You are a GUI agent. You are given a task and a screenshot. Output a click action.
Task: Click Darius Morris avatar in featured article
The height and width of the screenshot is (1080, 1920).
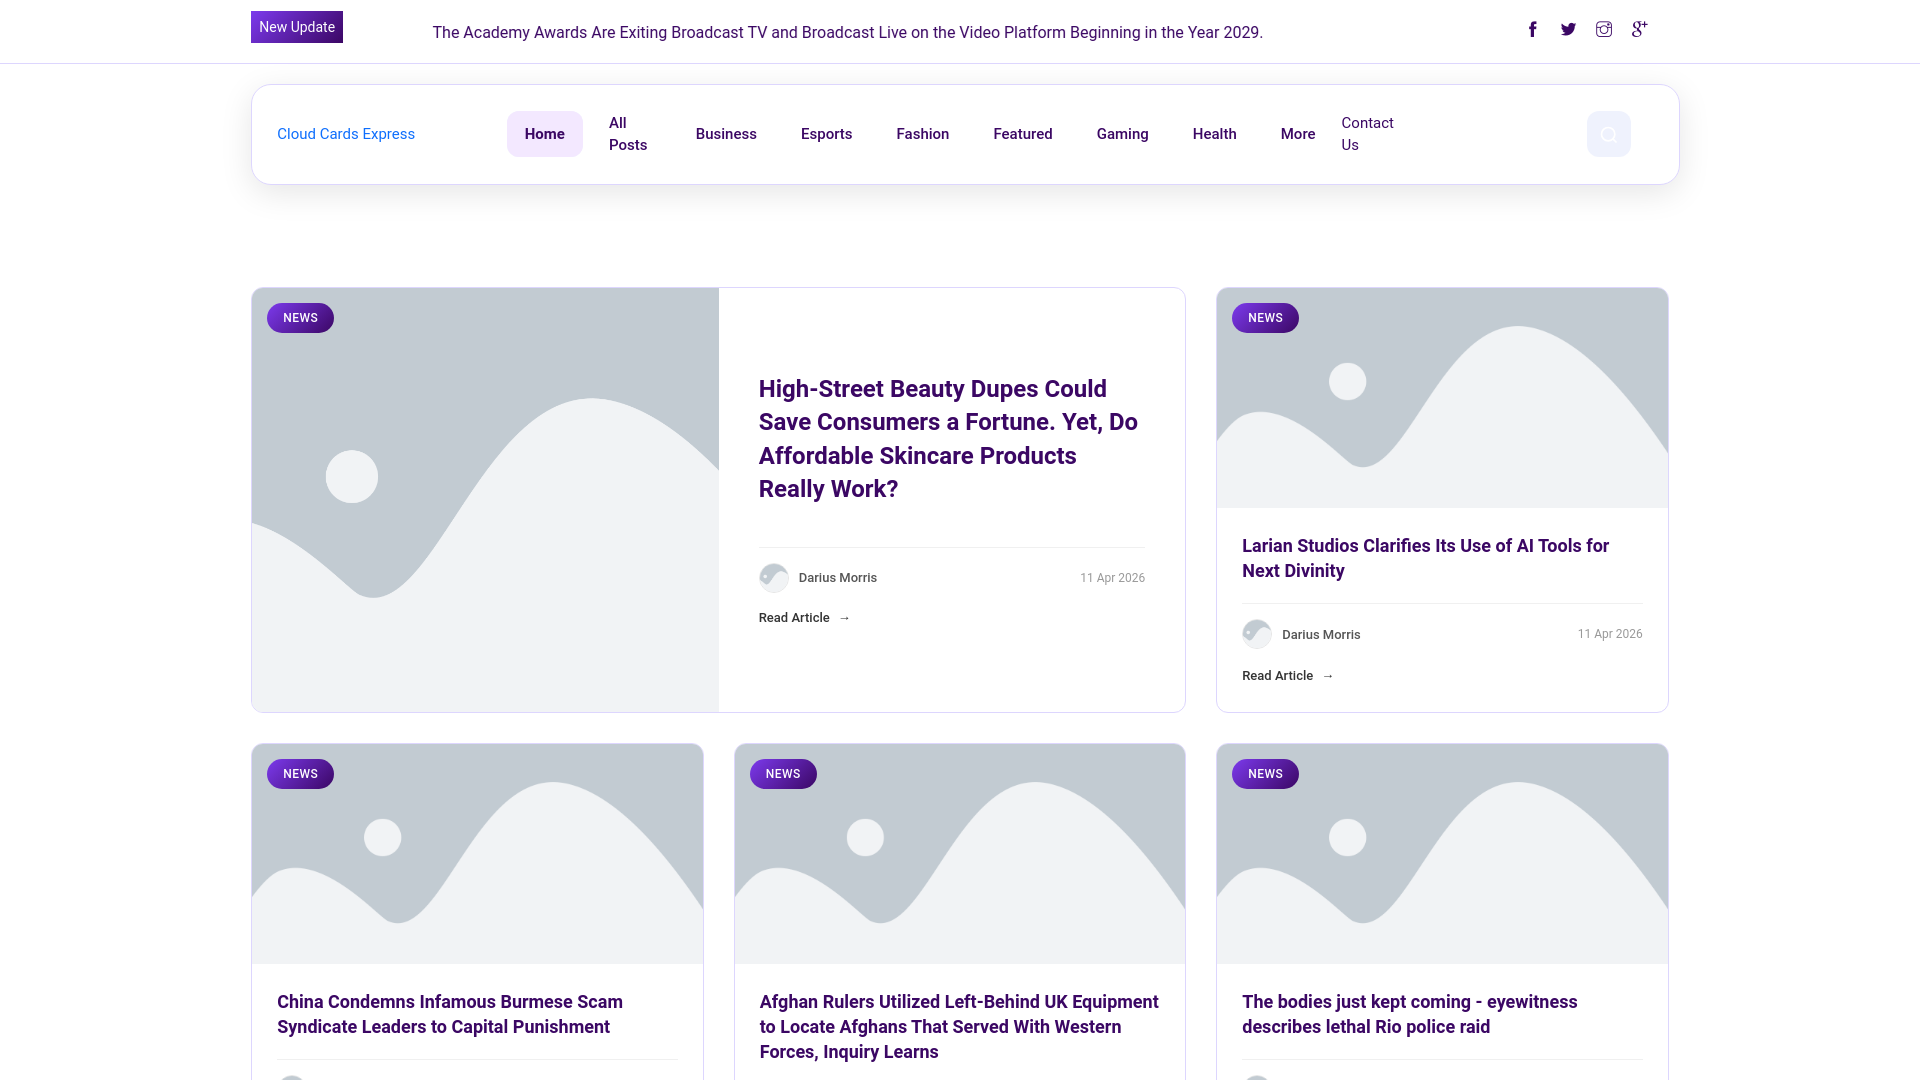(x=773, y=578)
